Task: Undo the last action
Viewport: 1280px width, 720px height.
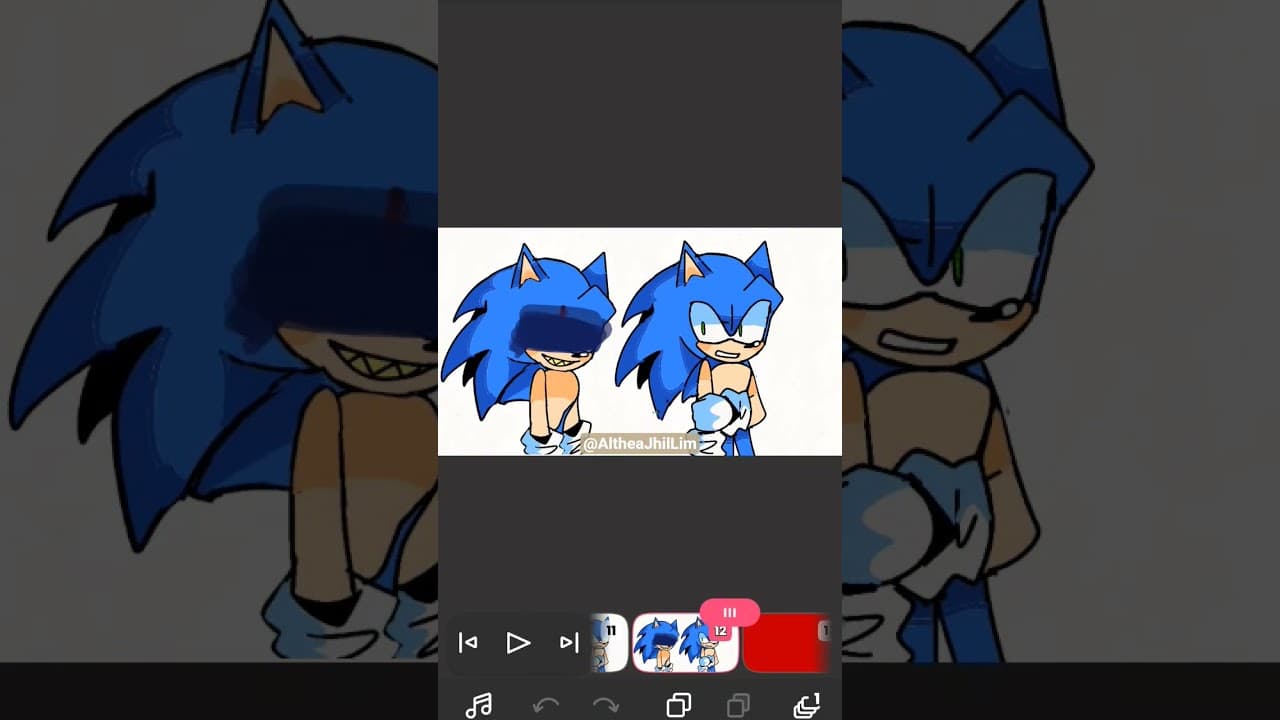Action: click(x=546, y=706)
